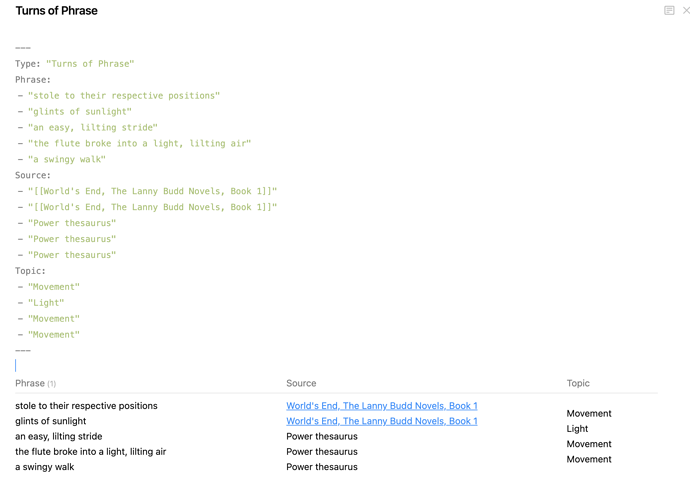Screen dimensions: 690x485
Task: Click the Source column header
Action: 301,383
